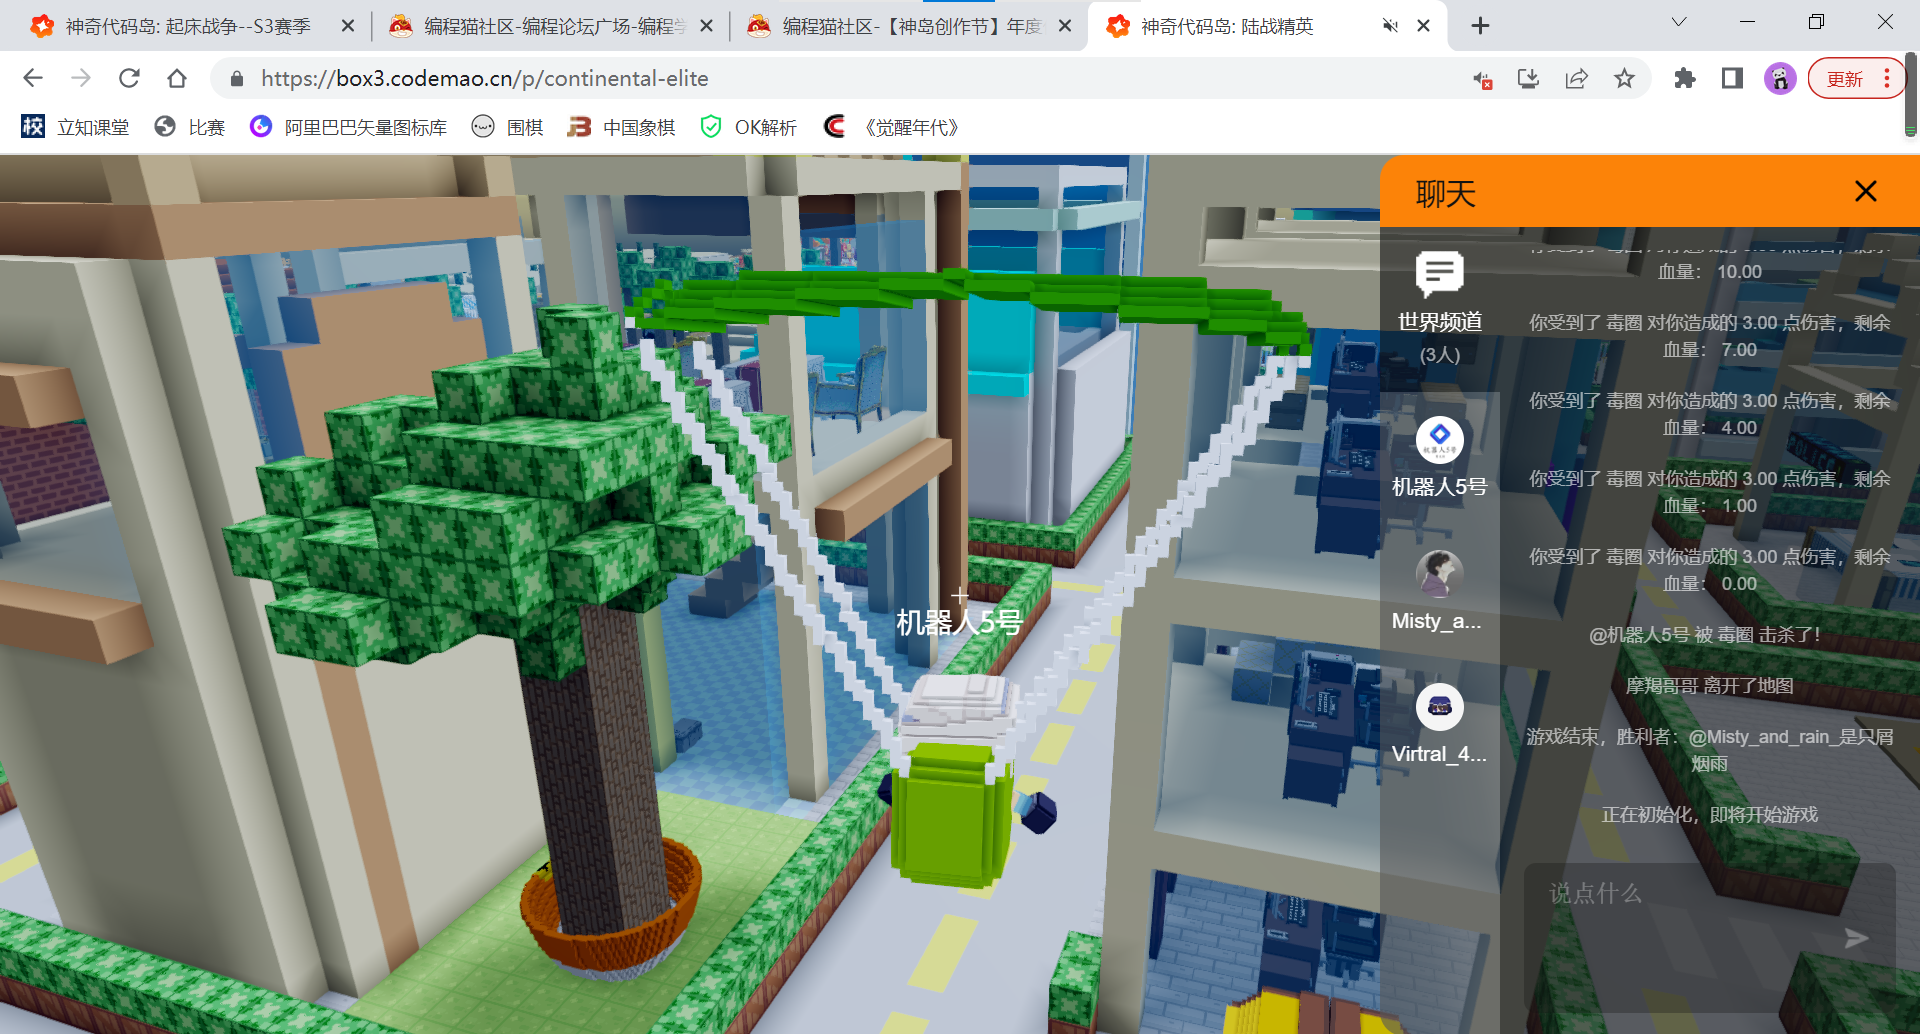Install the page as an app

pyautogui.click(x=1528, y=78)
